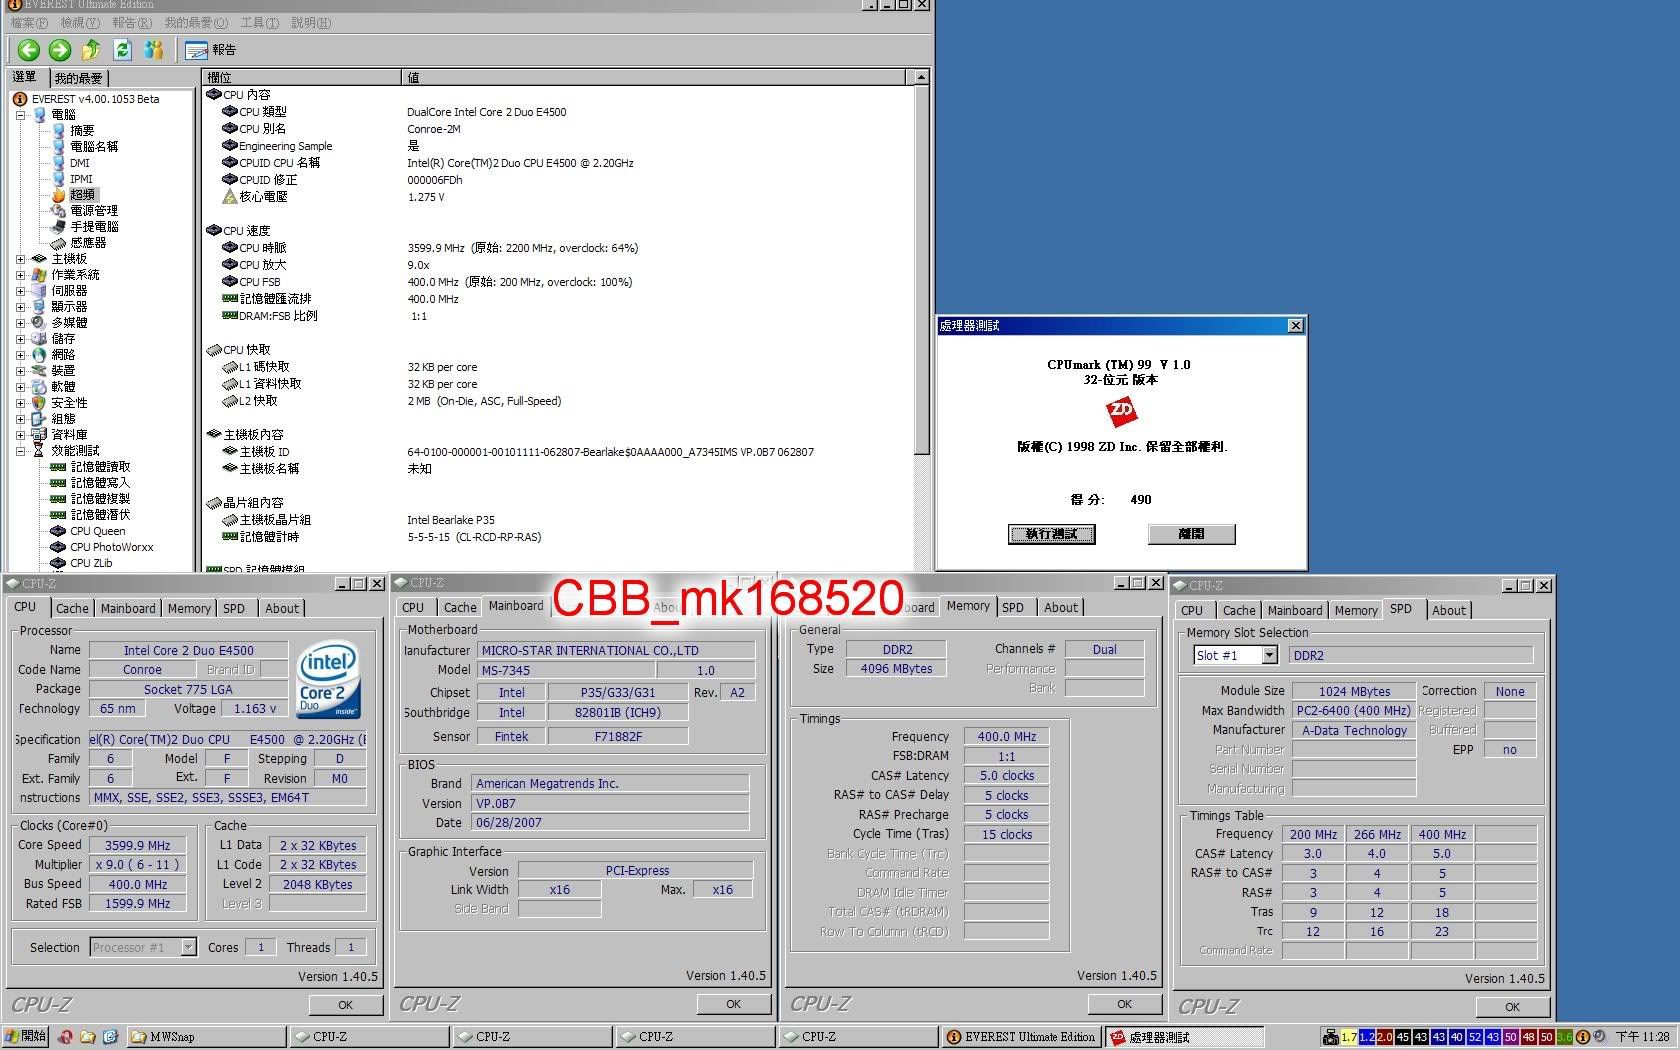Click the green Back arrow in EVEREST toolbar
The height and width of the screenshot is (1050, 1680).
click(x=29, y=49)
